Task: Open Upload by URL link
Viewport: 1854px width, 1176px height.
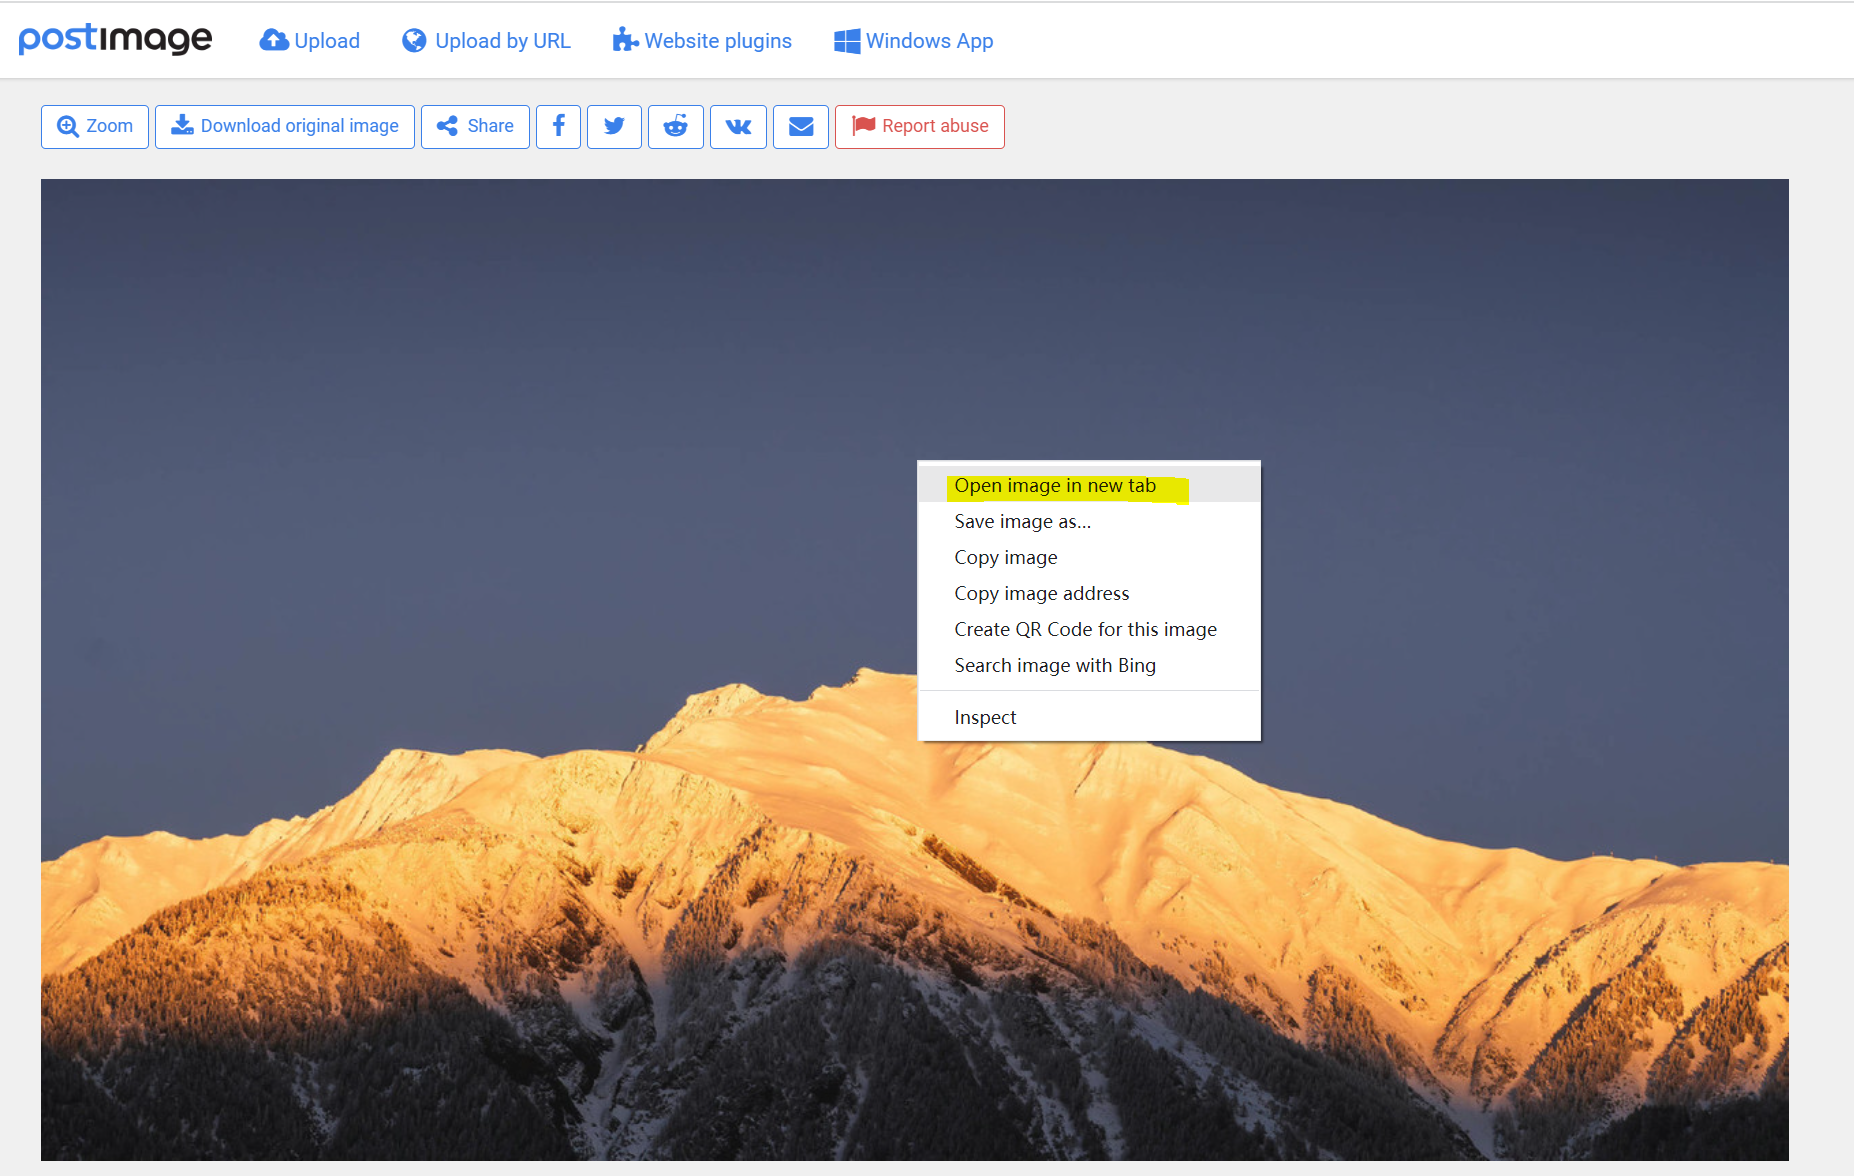Action: coord(487,41)
